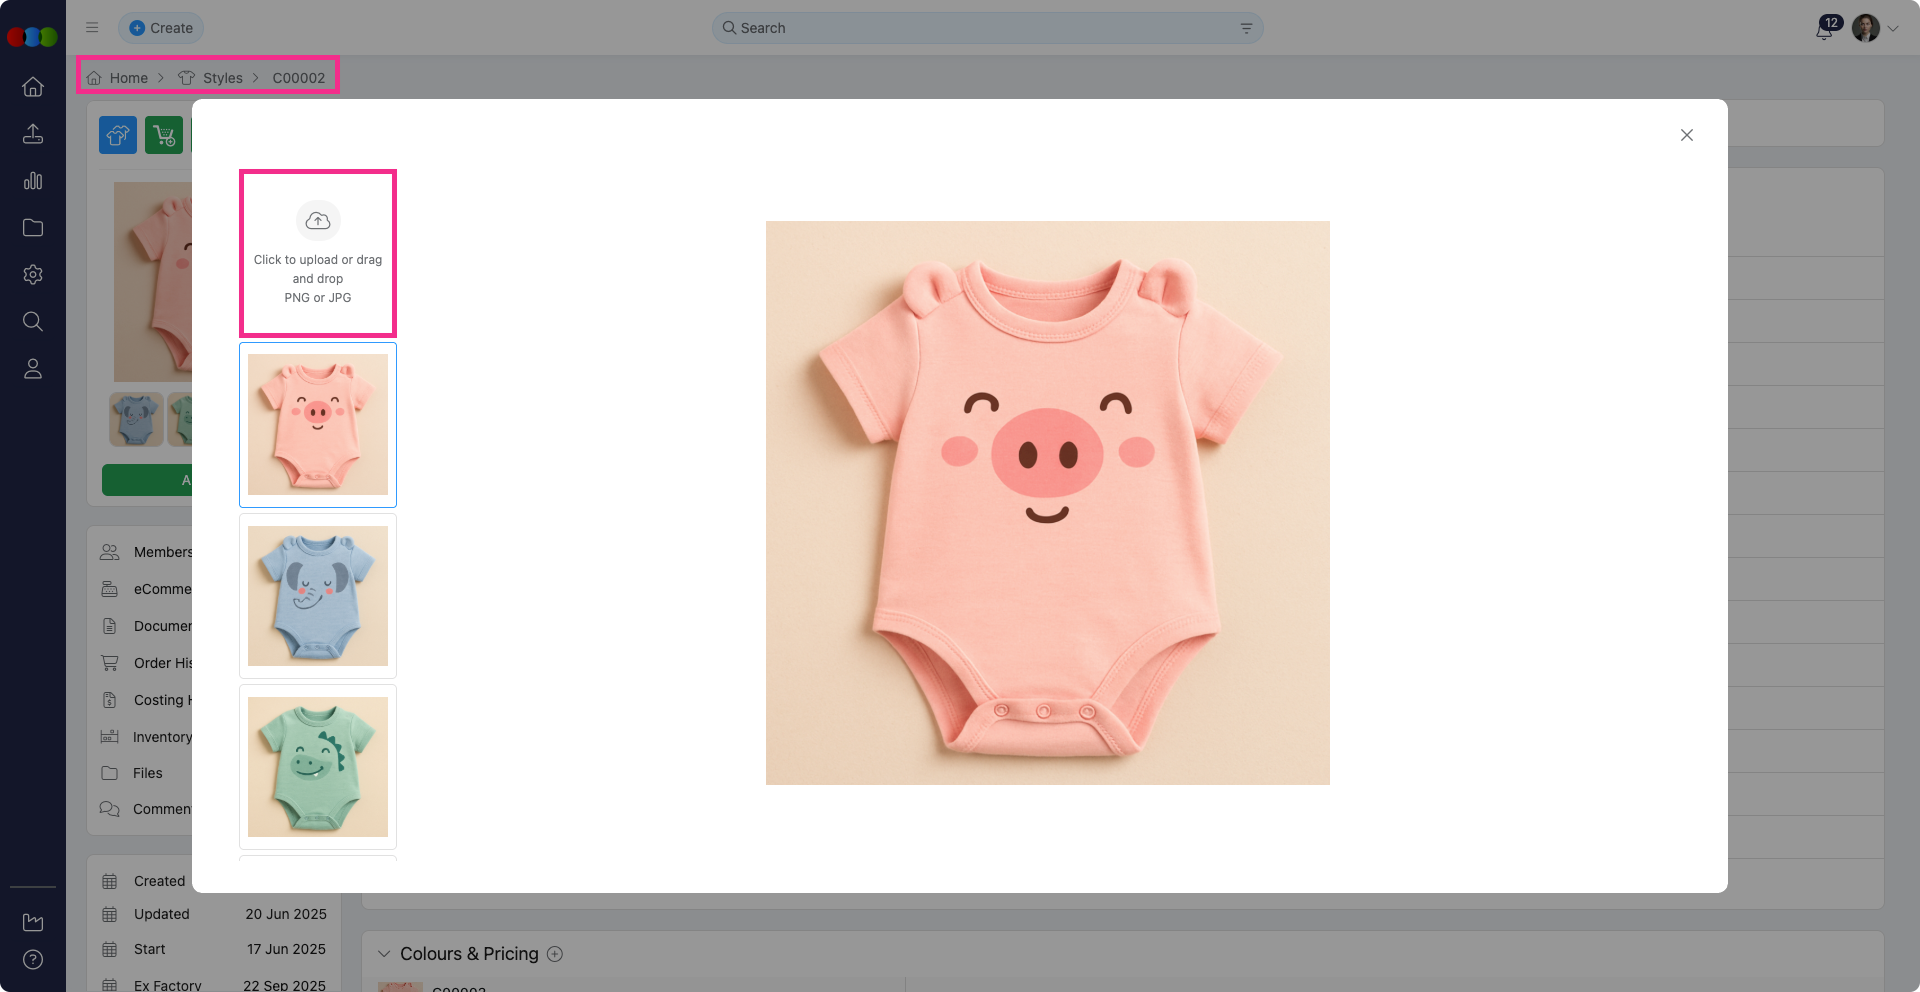Open the upload icon in sidebar
1920x992 pixels.
[33, 134]
